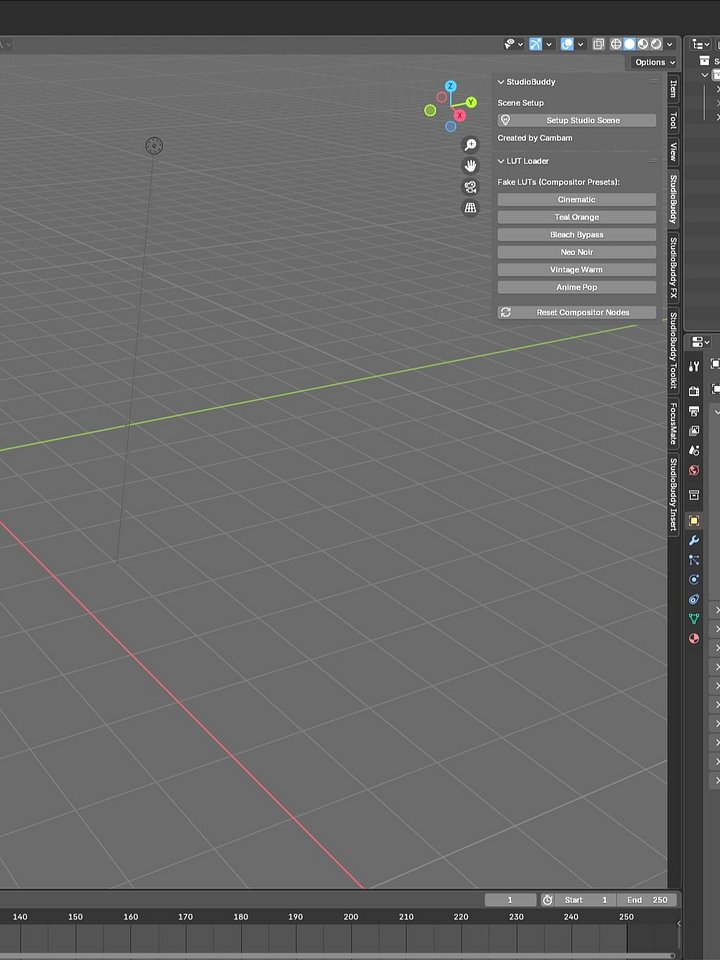Viewport: 720px width, 960px height.
Task: Apply the Teal Orange LUT preset
Action: 577,217
